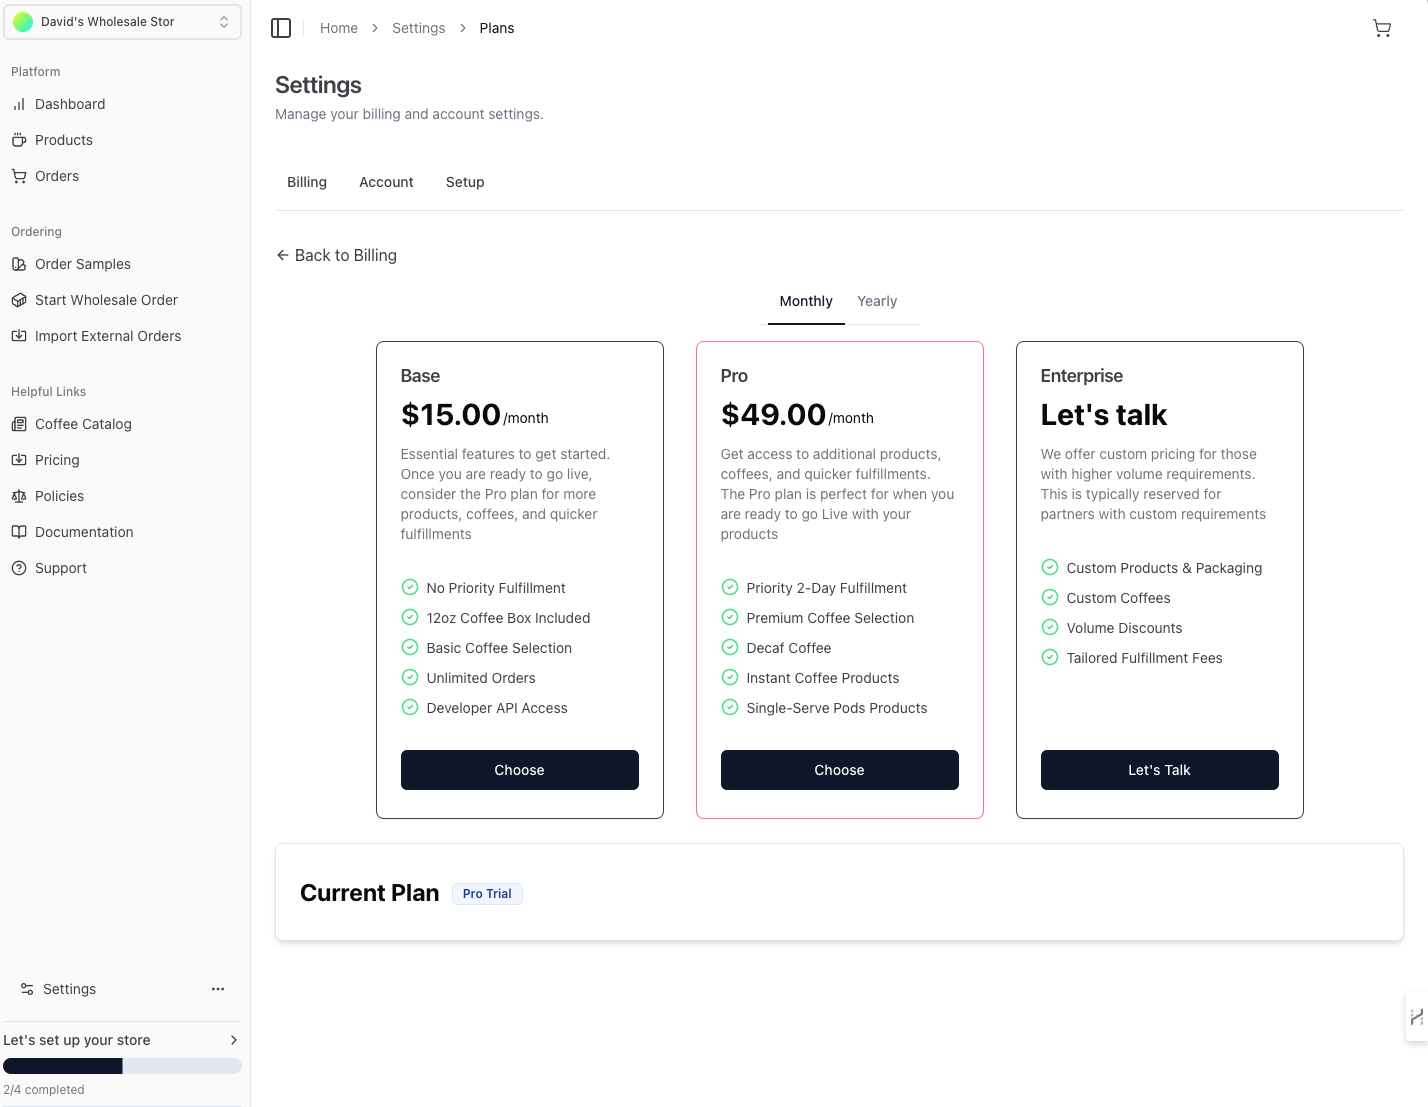This screenshot has width=1428, height=1107.
Task: Switch to the Setup tab
Action: click(465, 182)
